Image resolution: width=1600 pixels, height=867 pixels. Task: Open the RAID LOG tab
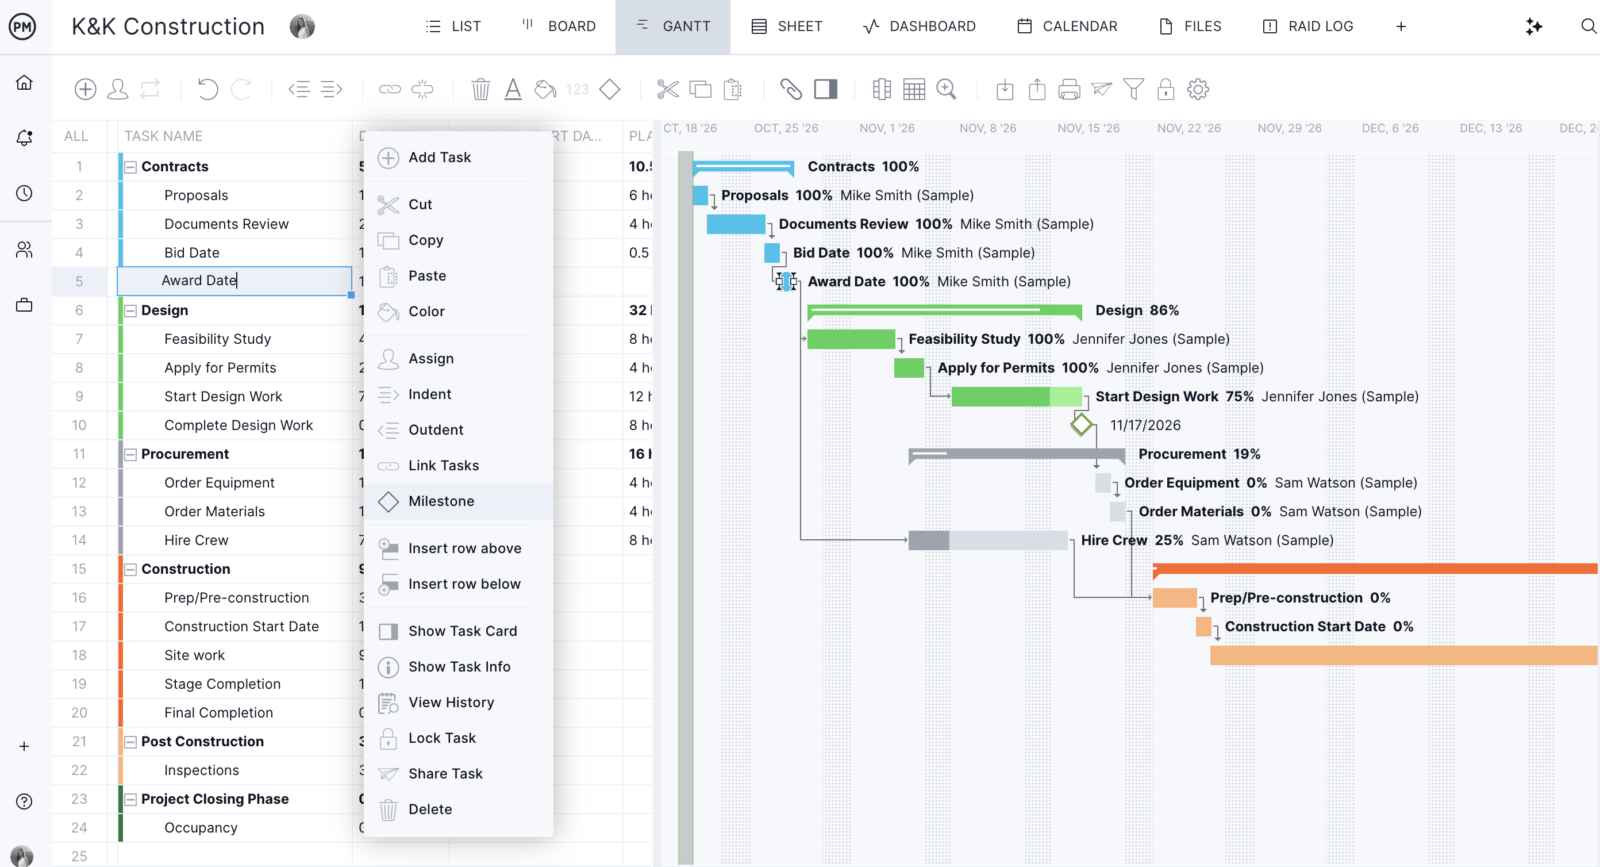1307,27
